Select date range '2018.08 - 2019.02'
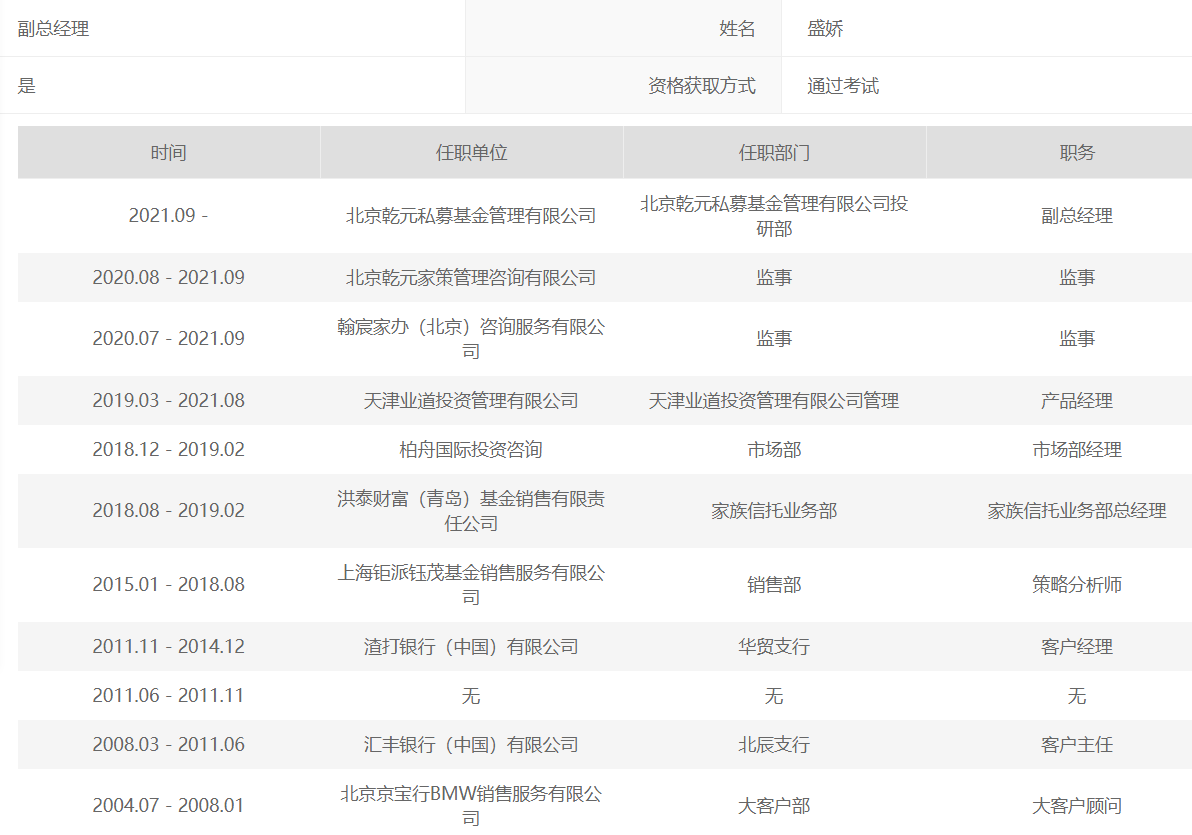 (x=169, y=510)
